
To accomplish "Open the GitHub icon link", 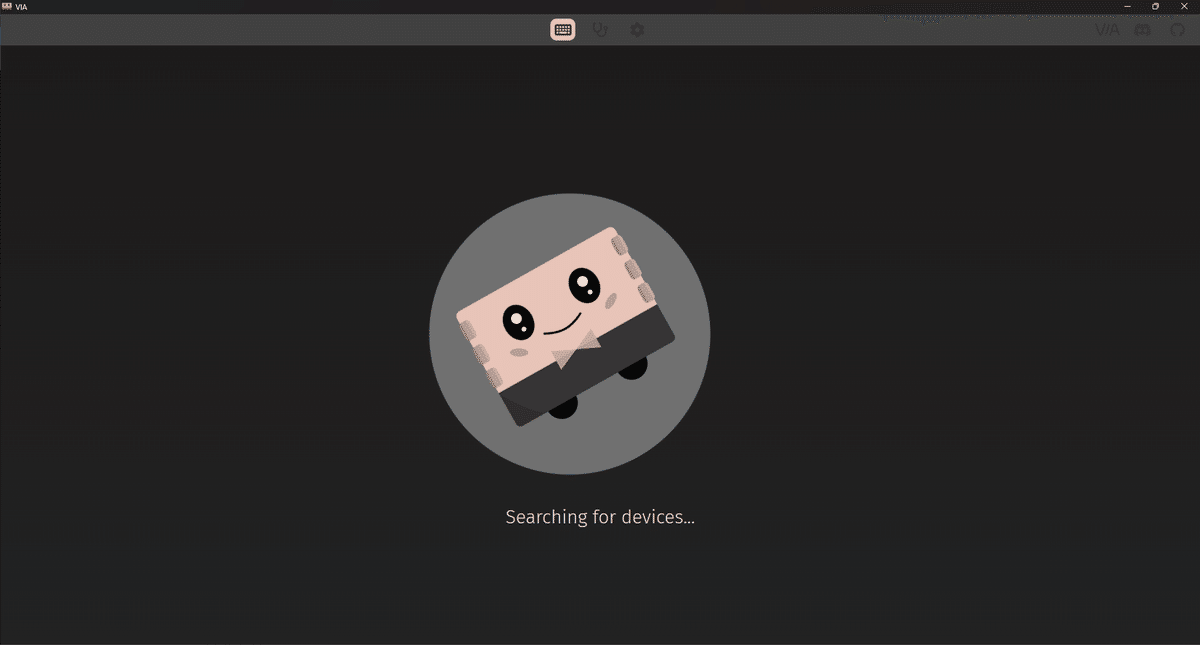I will (x=1177, y=30).
